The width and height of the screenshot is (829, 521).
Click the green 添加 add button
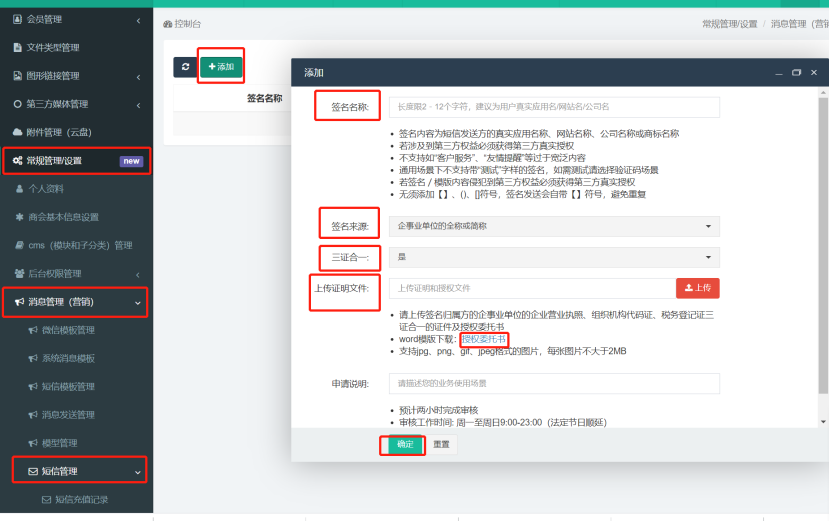[221, 67]
